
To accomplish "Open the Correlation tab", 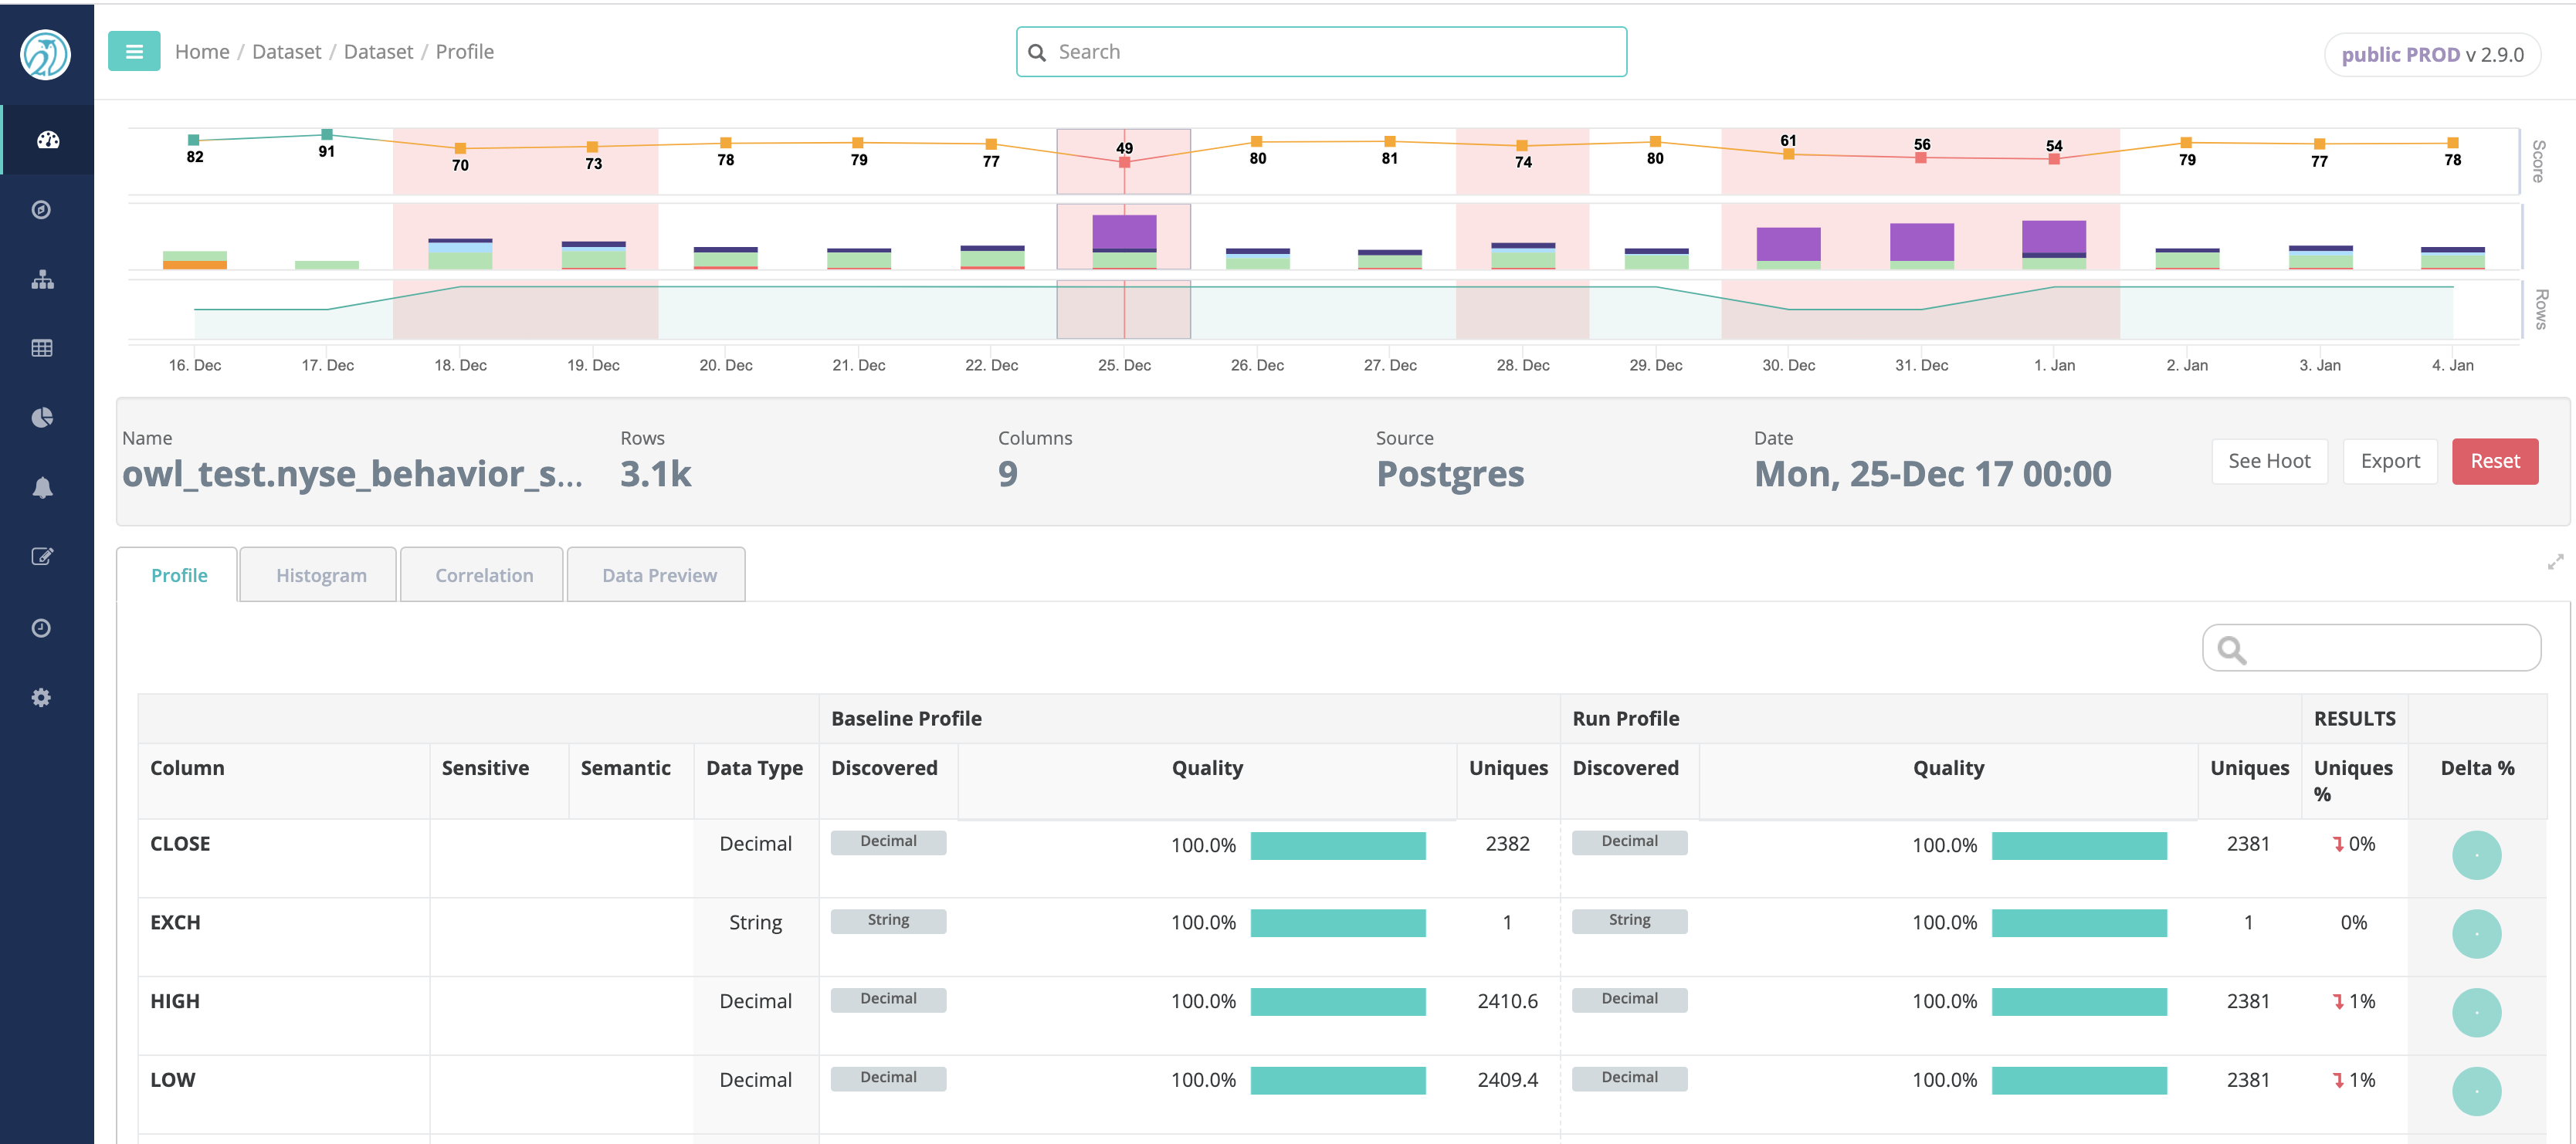I will [x=484, y=575].
